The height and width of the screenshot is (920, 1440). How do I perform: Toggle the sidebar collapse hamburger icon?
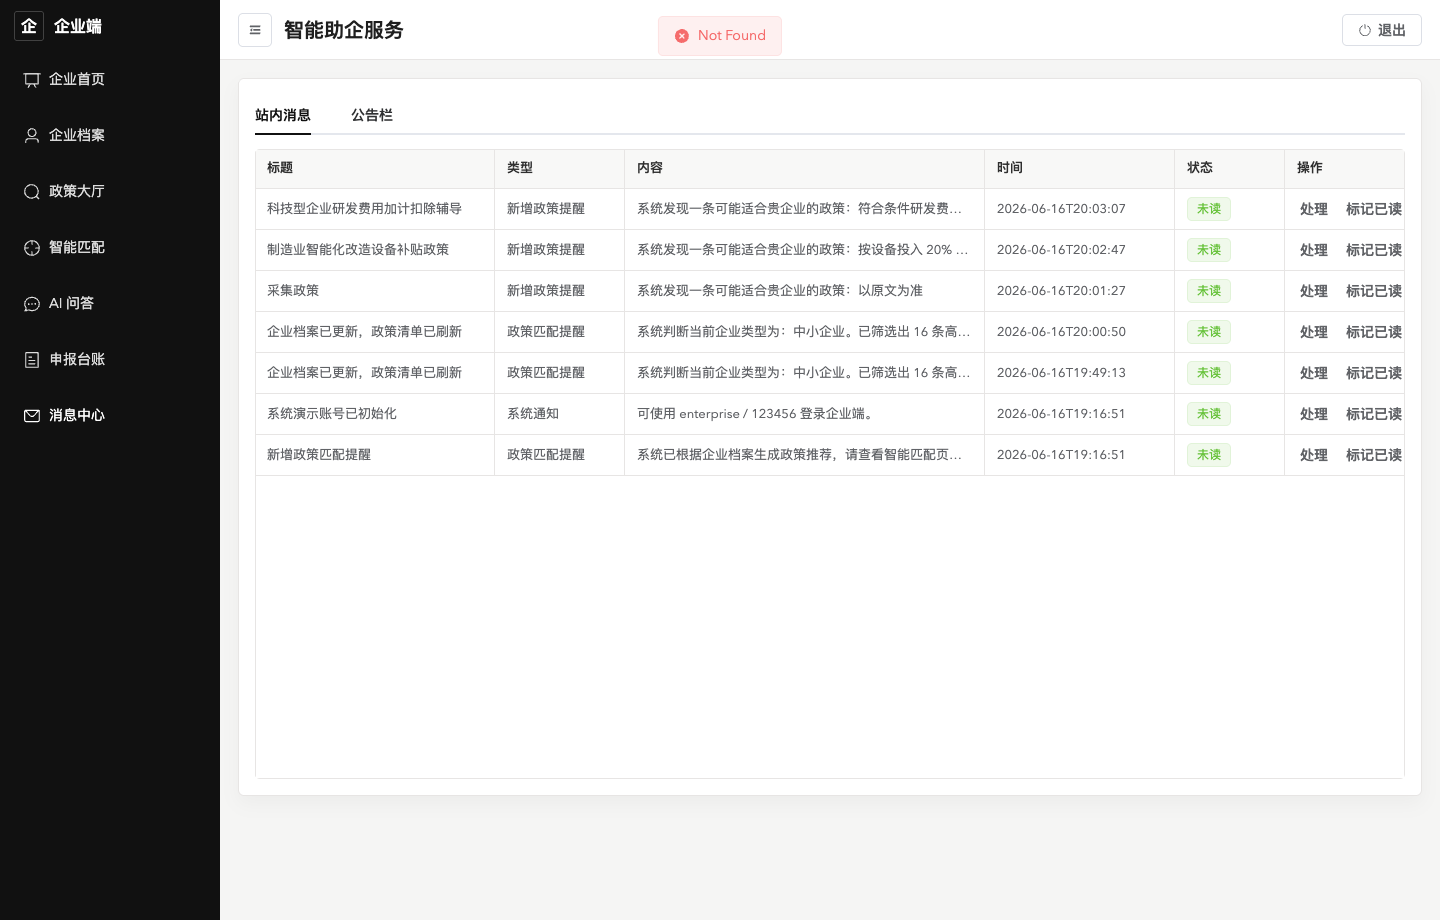point(255,30)
